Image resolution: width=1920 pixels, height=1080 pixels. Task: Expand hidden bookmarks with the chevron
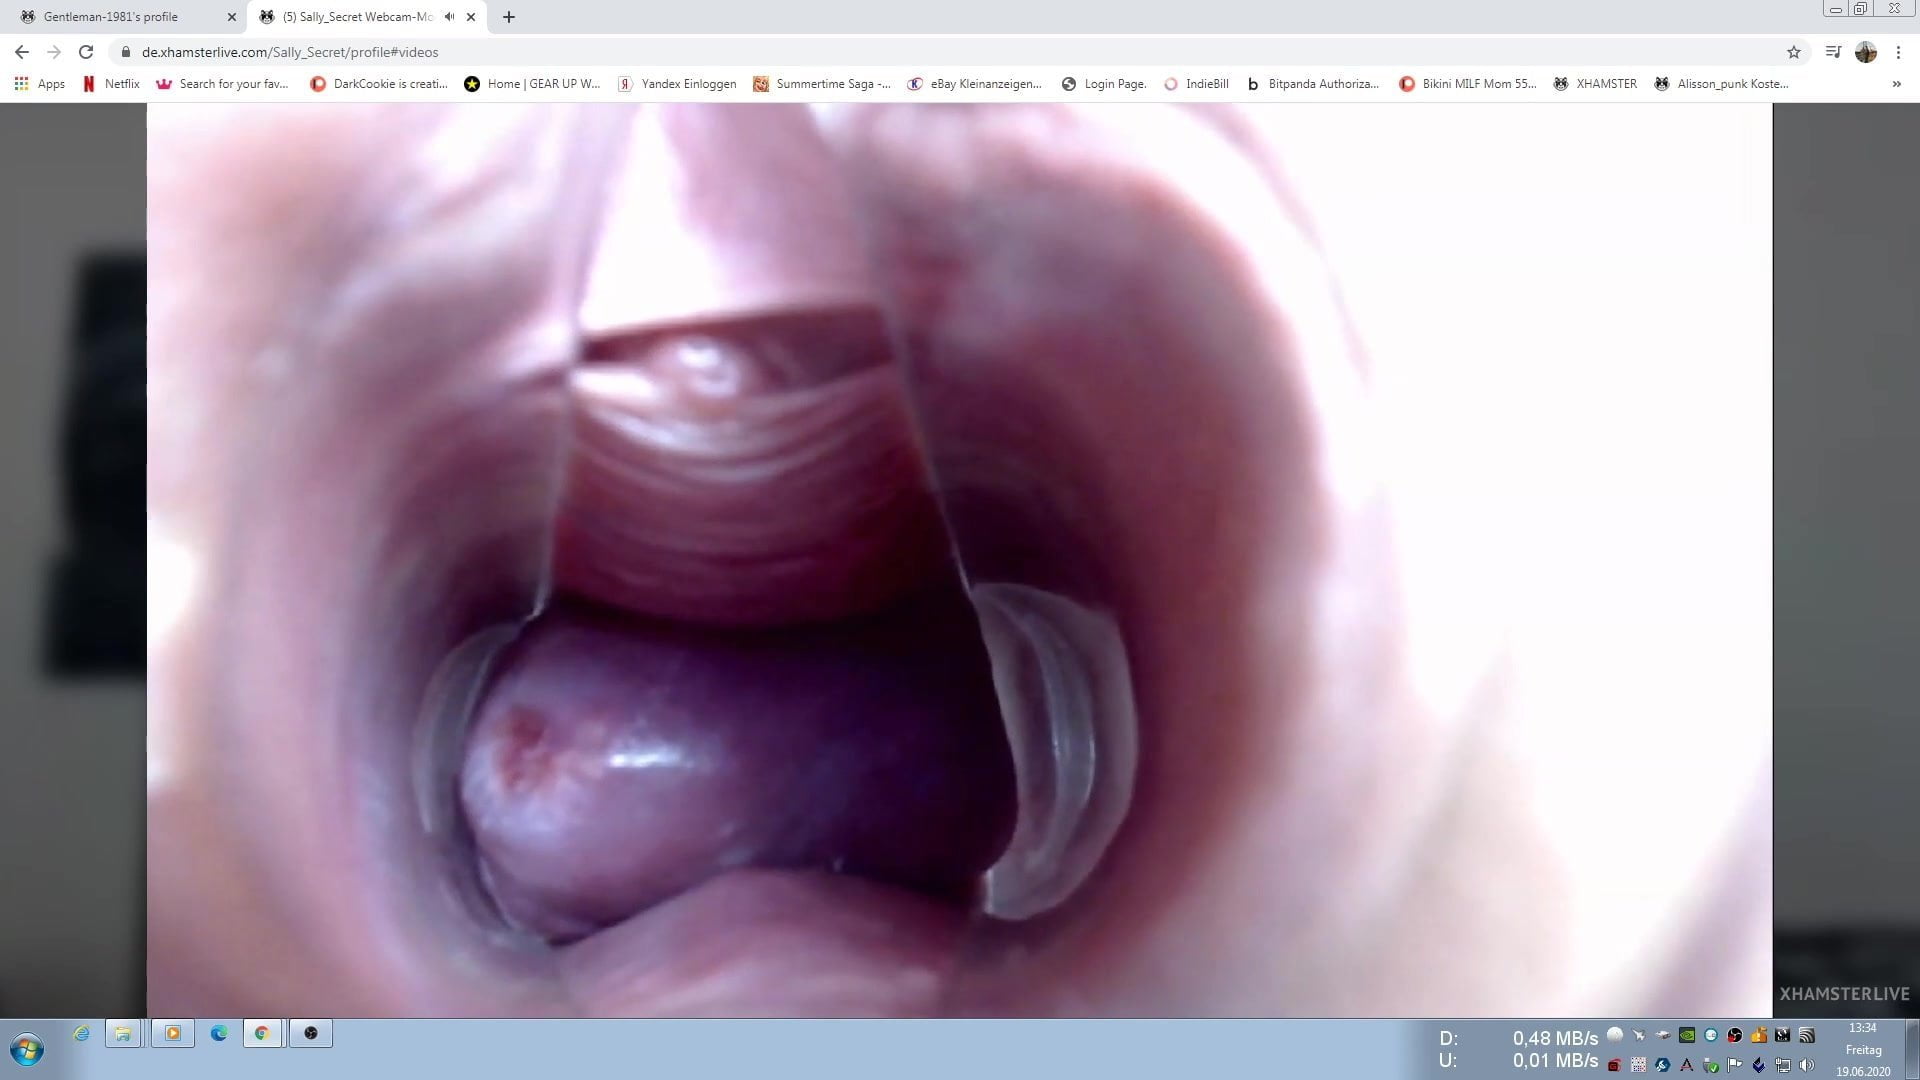tap(1896, 84)
